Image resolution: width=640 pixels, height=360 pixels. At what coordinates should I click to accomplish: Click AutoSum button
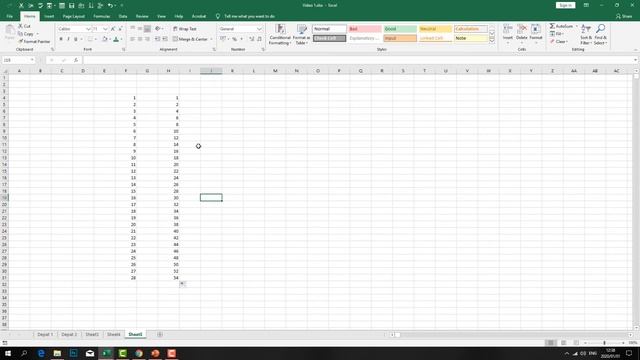point(561,26)
